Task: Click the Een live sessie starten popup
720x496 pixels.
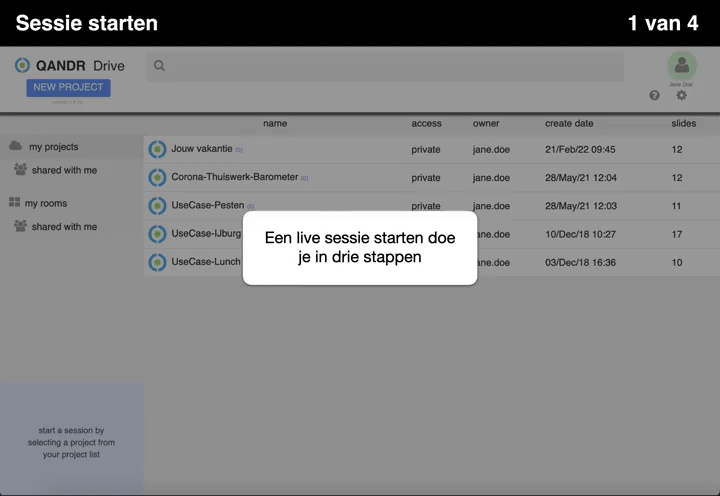Action: click(360, 248)
